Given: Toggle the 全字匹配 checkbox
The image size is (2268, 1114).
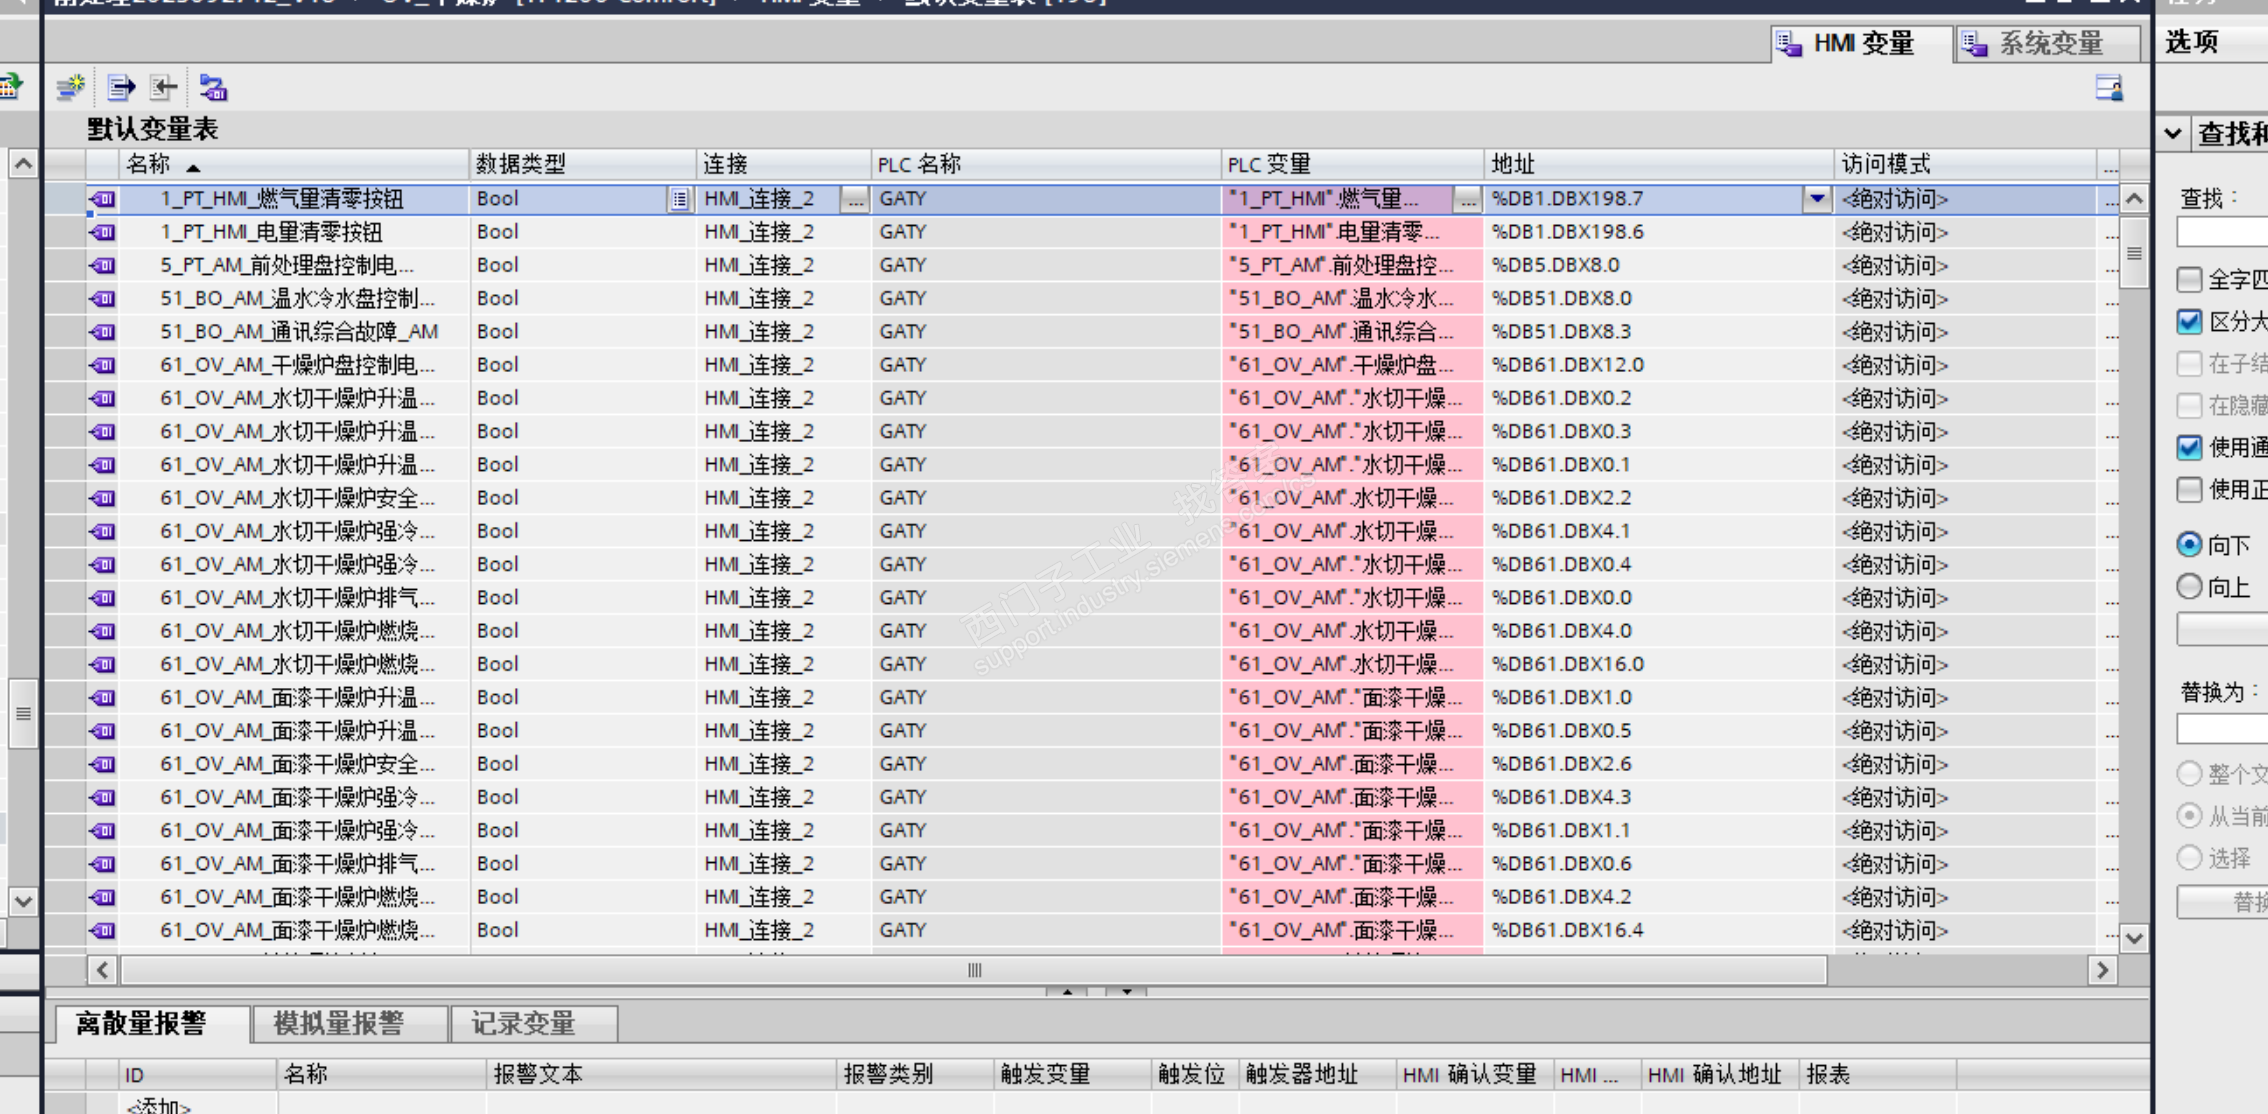Looking at the screenshot, I should click(2189, 279).
